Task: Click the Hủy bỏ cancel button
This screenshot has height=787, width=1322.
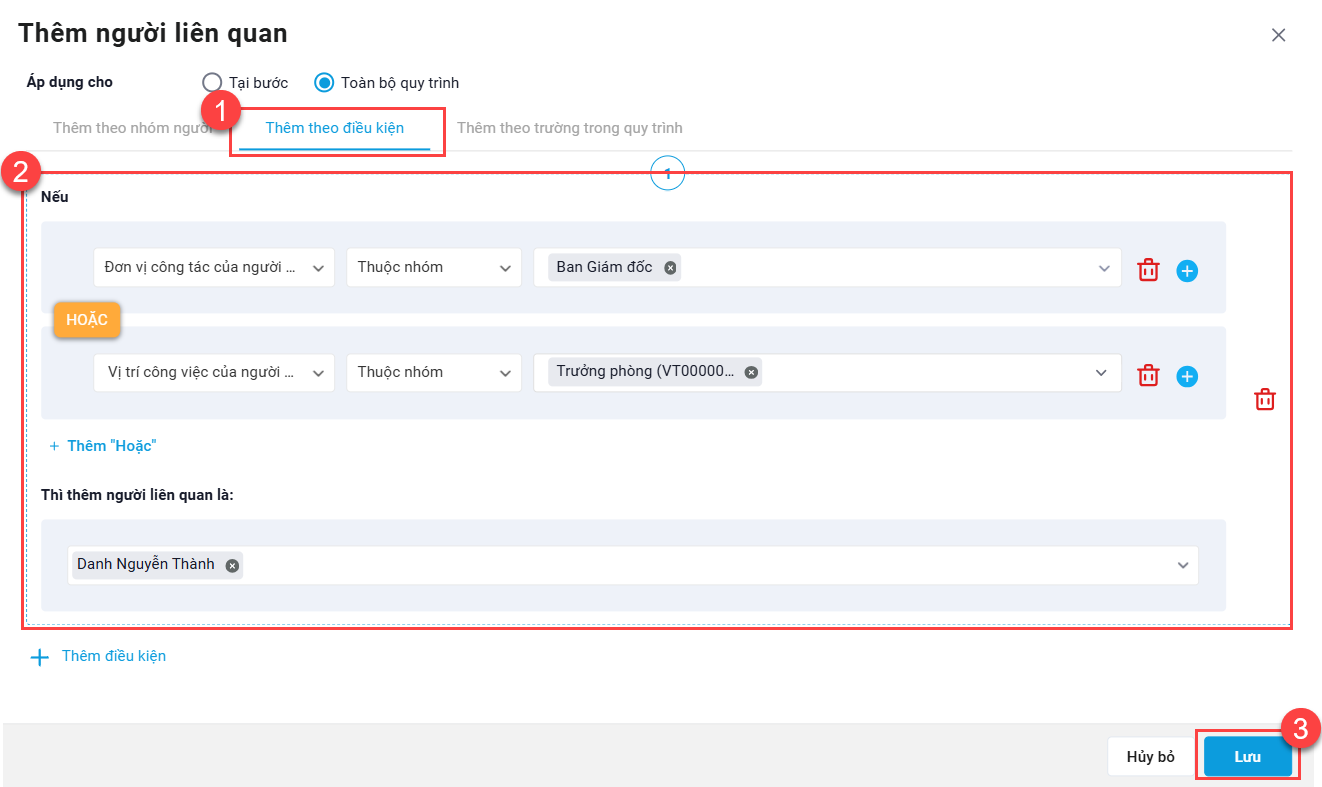Action: (1151, 757)
